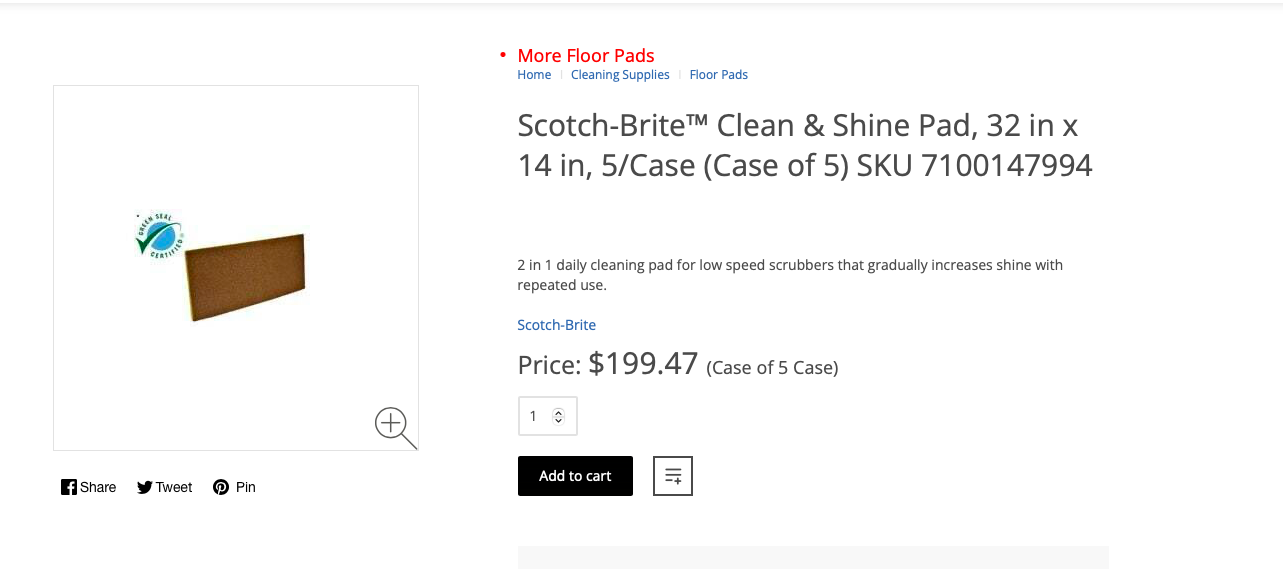The height and width of the screenshot is (569, 1283).
Task: Open the red More Floor Pads link
Action: 586,56
